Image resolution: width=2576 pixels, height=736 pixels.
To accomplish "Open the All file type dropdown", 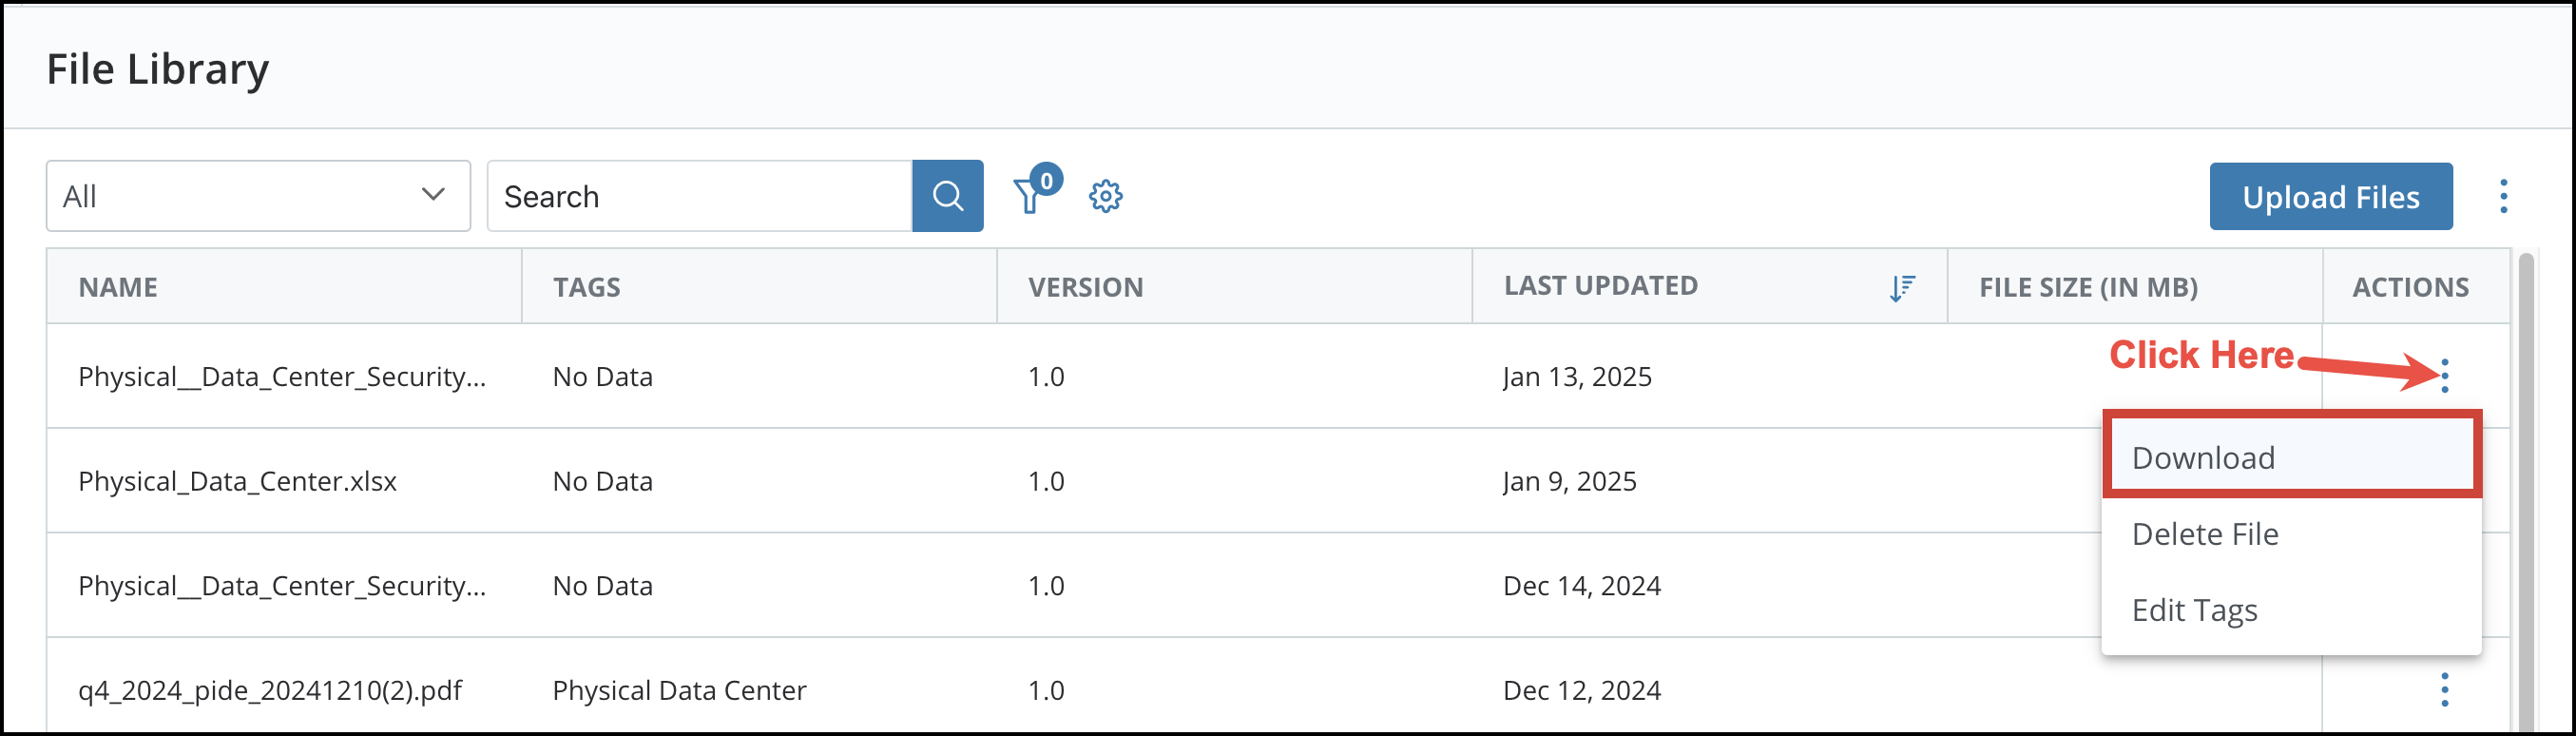I will [x=257, y=195].
